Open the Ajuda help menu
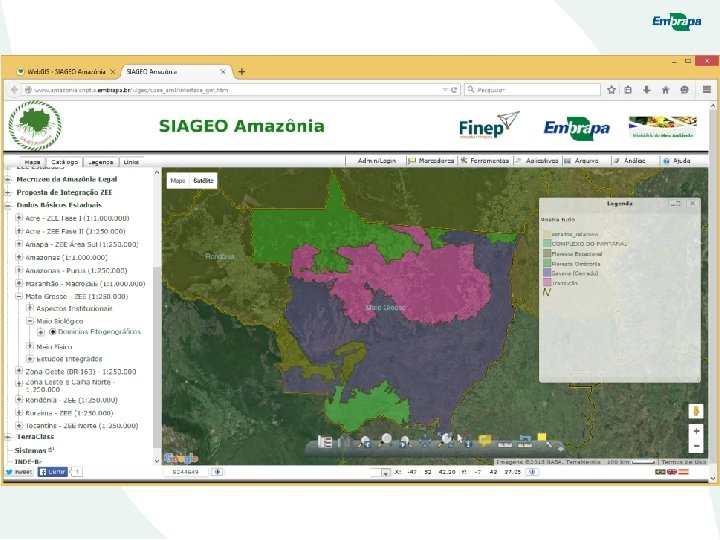Viewport: 720px width, 540px height. 677,161
